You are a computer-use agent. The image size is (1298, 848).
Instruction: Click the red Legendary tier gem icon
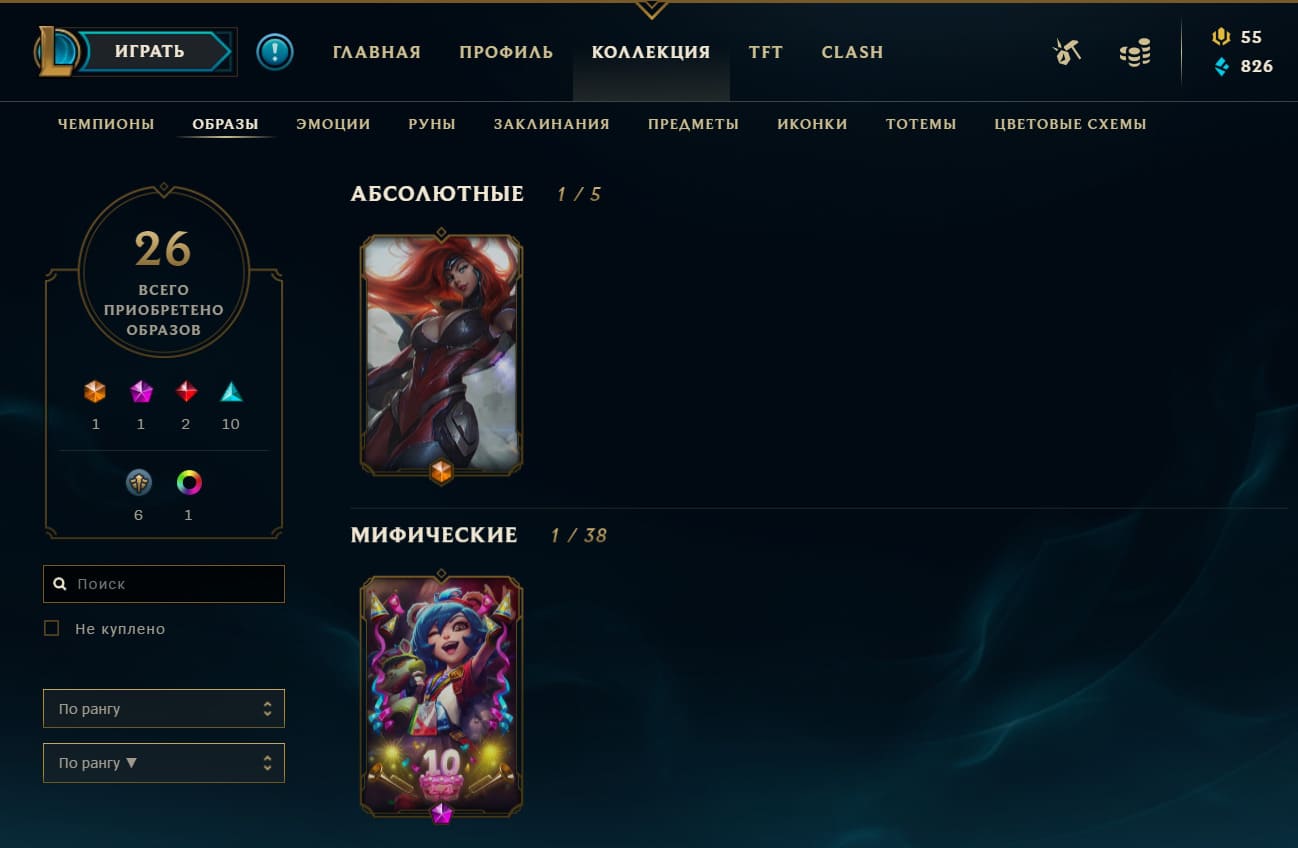pos(187,392)
